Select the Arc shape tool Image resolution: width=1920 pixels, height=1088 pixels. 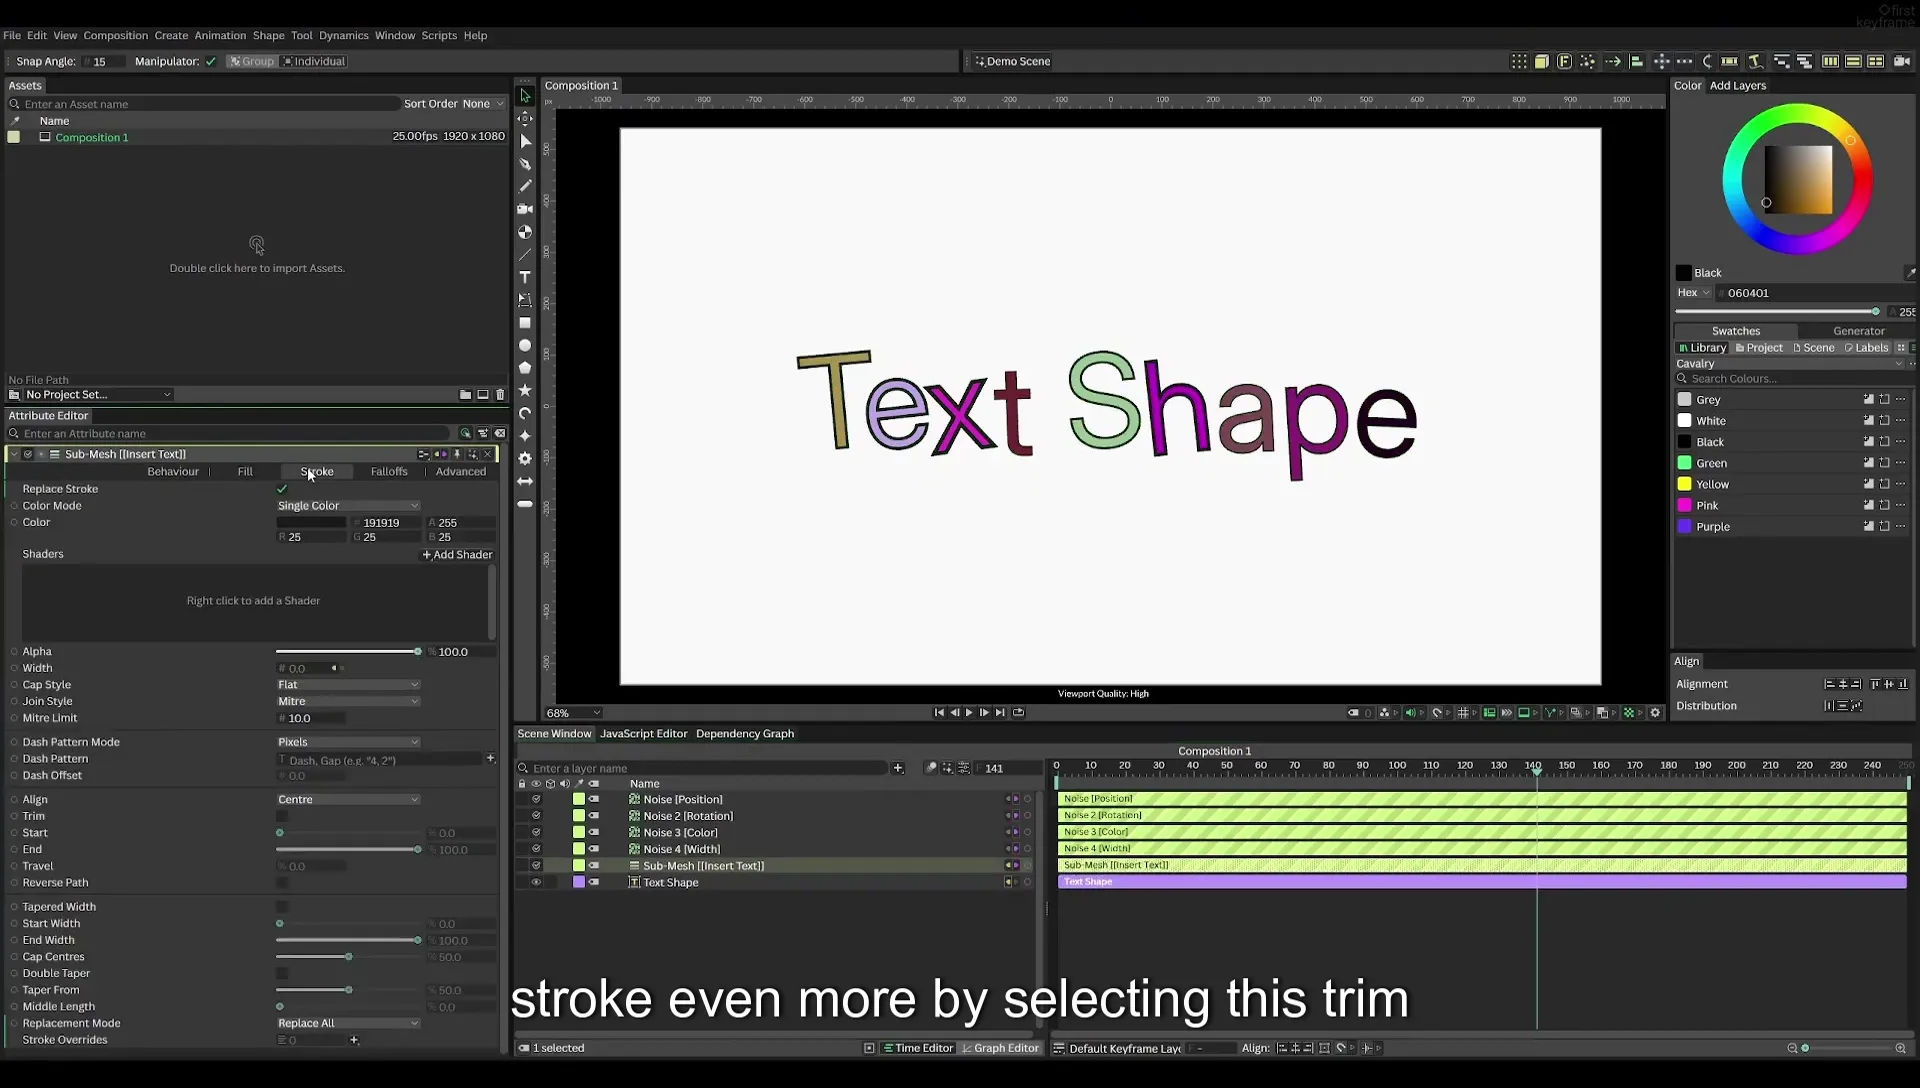click(525, 413)
